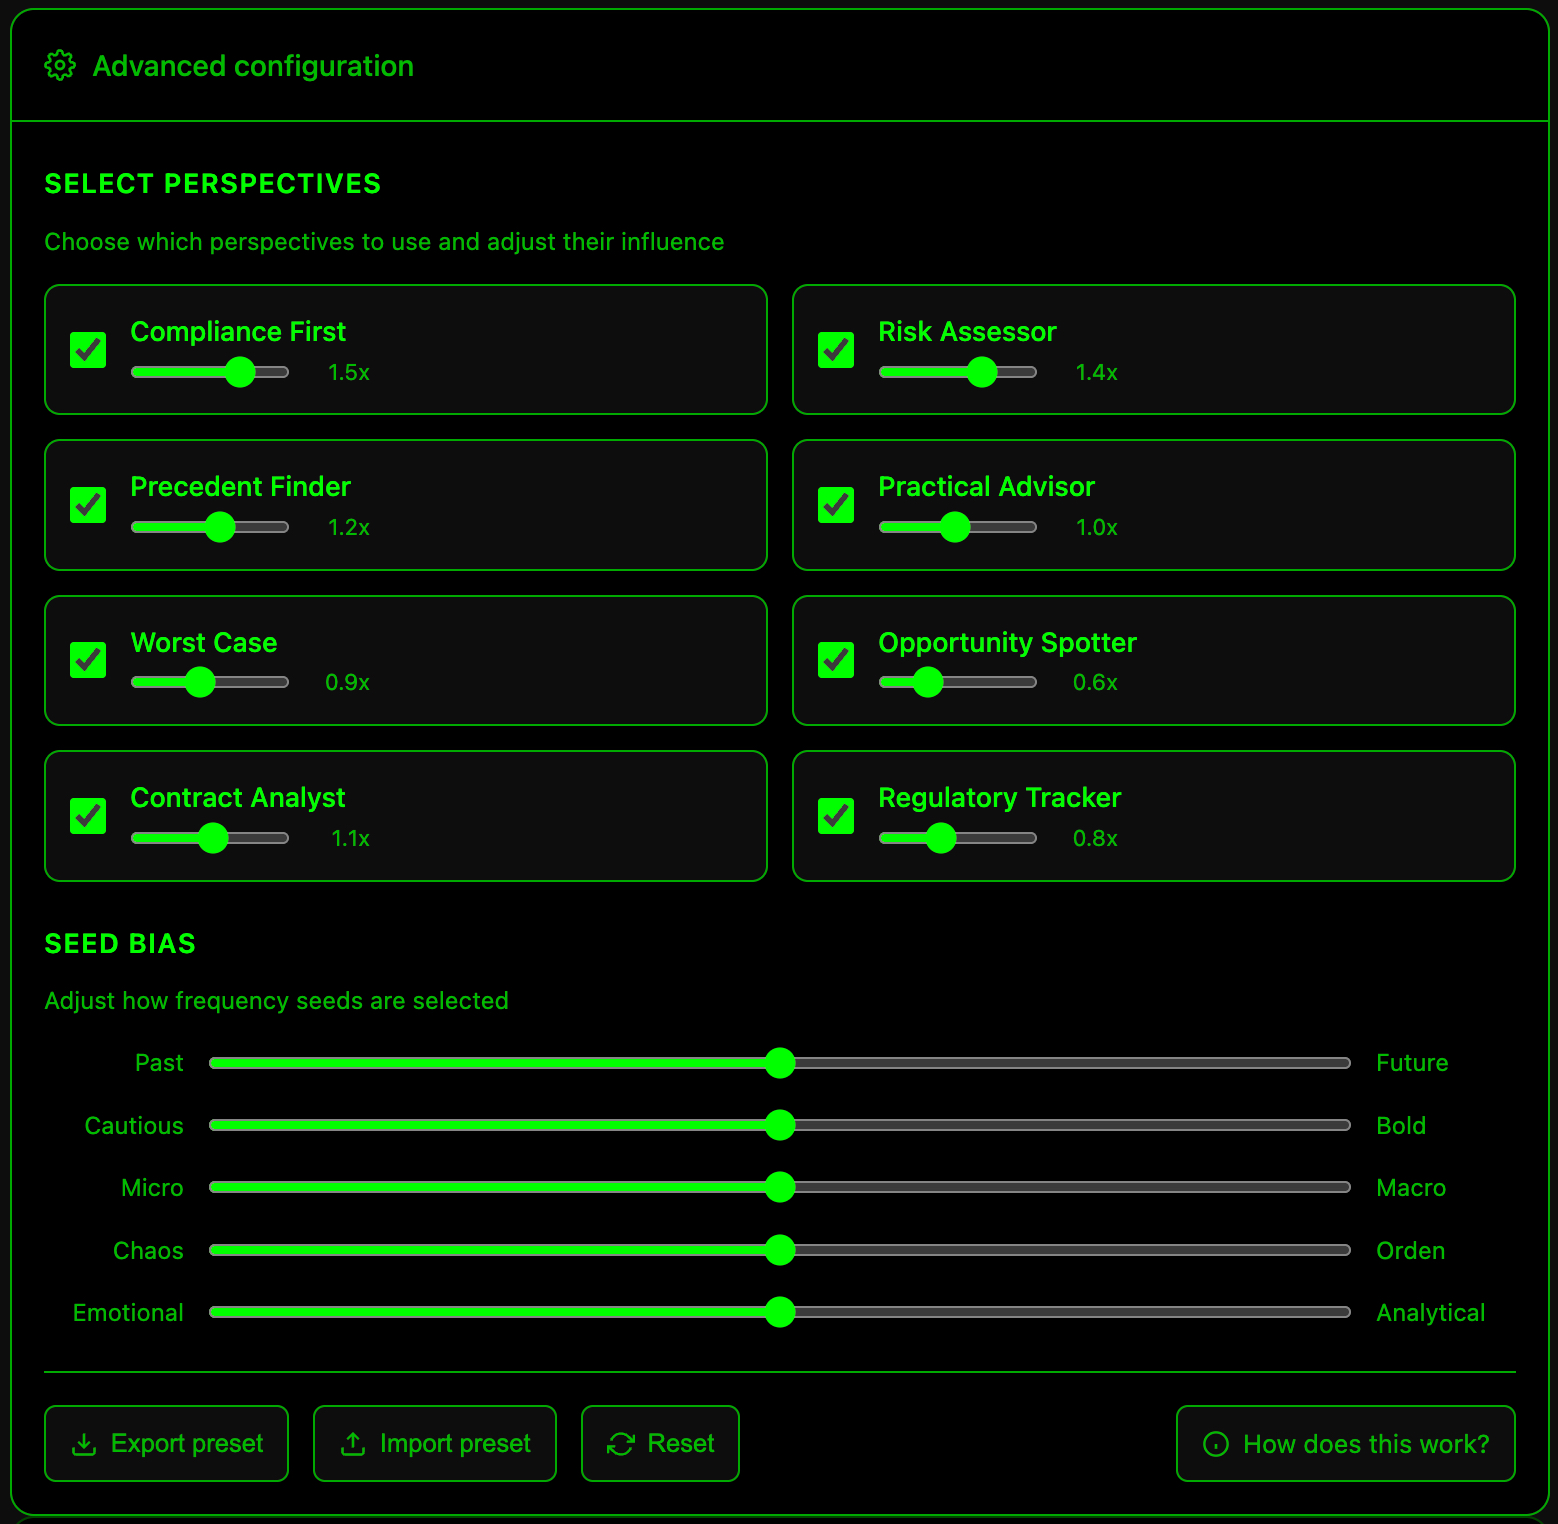Open How does this work
The width and height of the screenshot is (1558, 1524).
[1345, 1444]
